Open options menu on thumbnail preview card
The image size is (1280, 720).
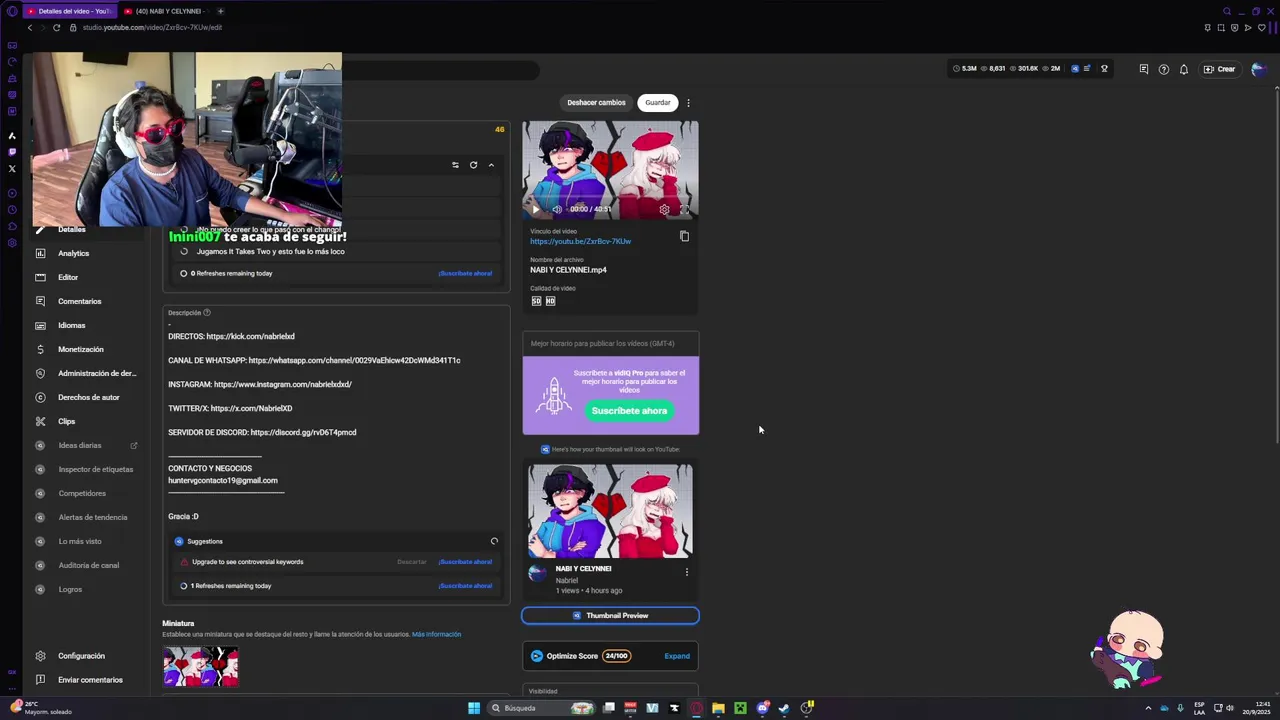[686, 572]
